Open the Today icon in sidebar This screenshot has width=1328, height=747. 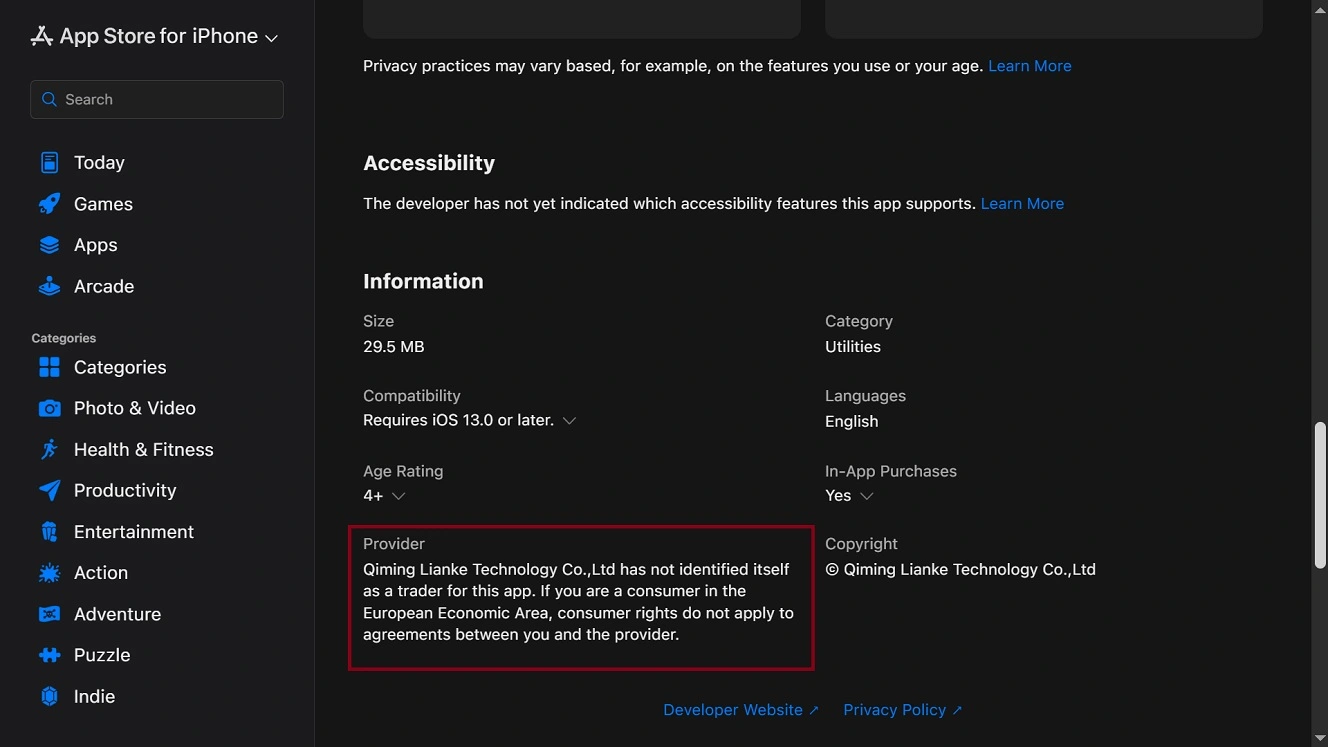click(x=49, y=162)
